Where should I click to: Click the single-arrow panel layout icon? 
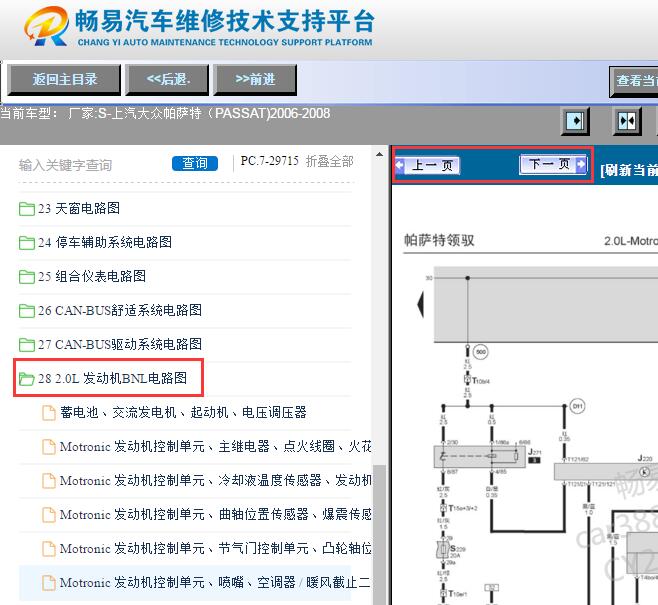(x=575, y=121)
